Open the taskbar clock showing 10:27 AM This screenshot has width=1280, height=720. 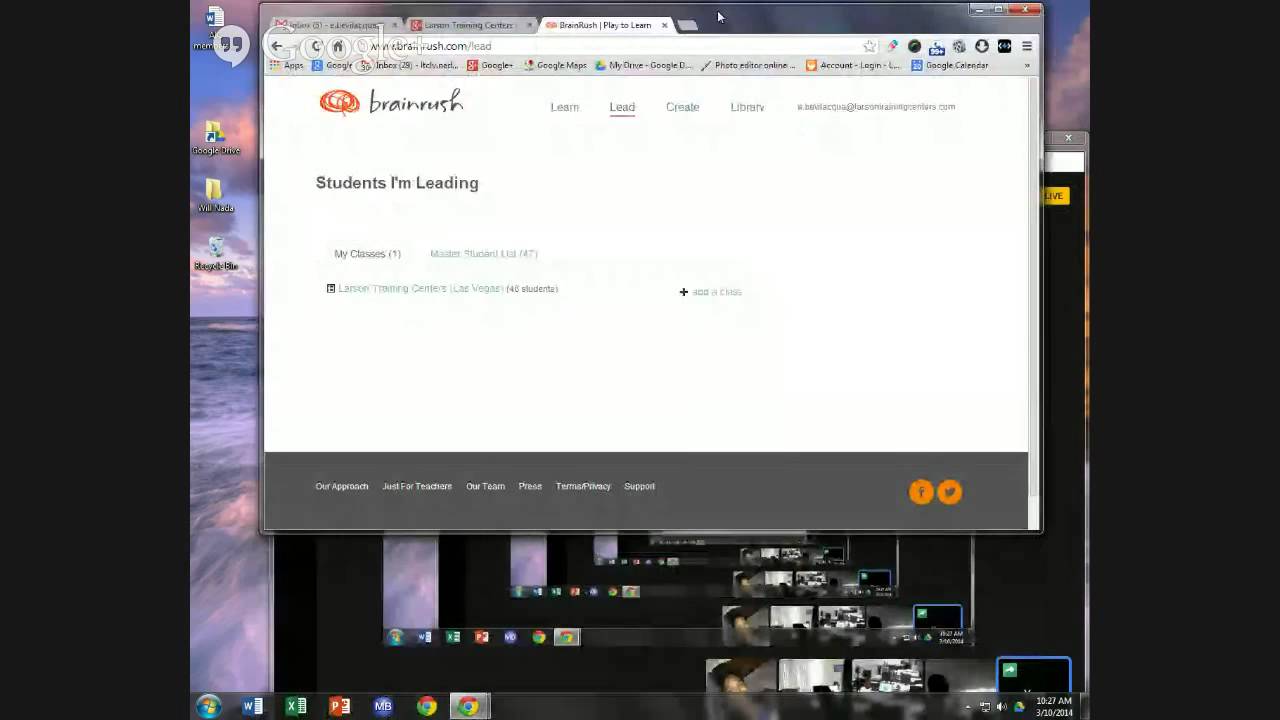[x=1054, y=706]
